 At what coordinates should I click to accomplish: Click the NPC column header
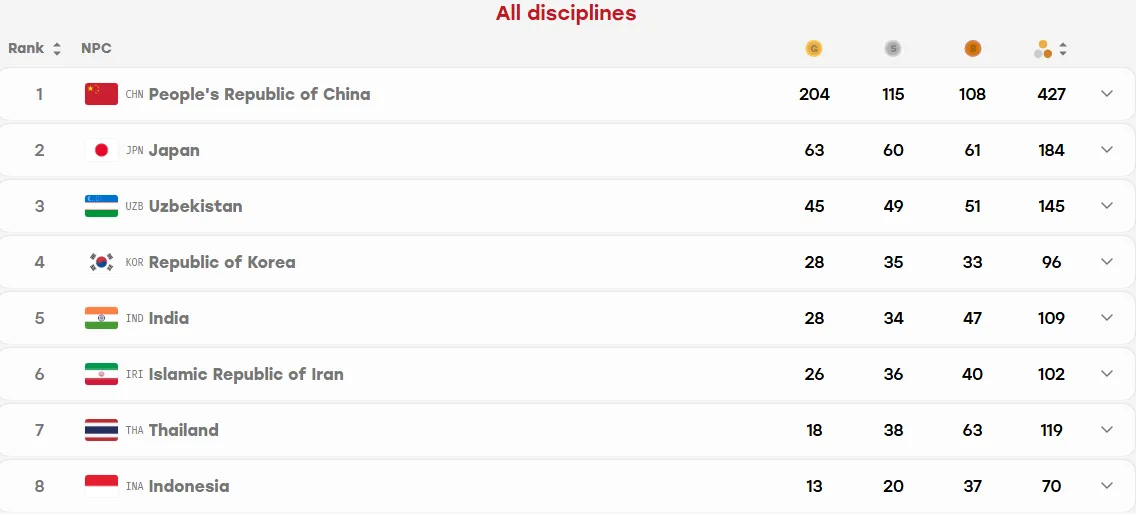coord(96,49)
